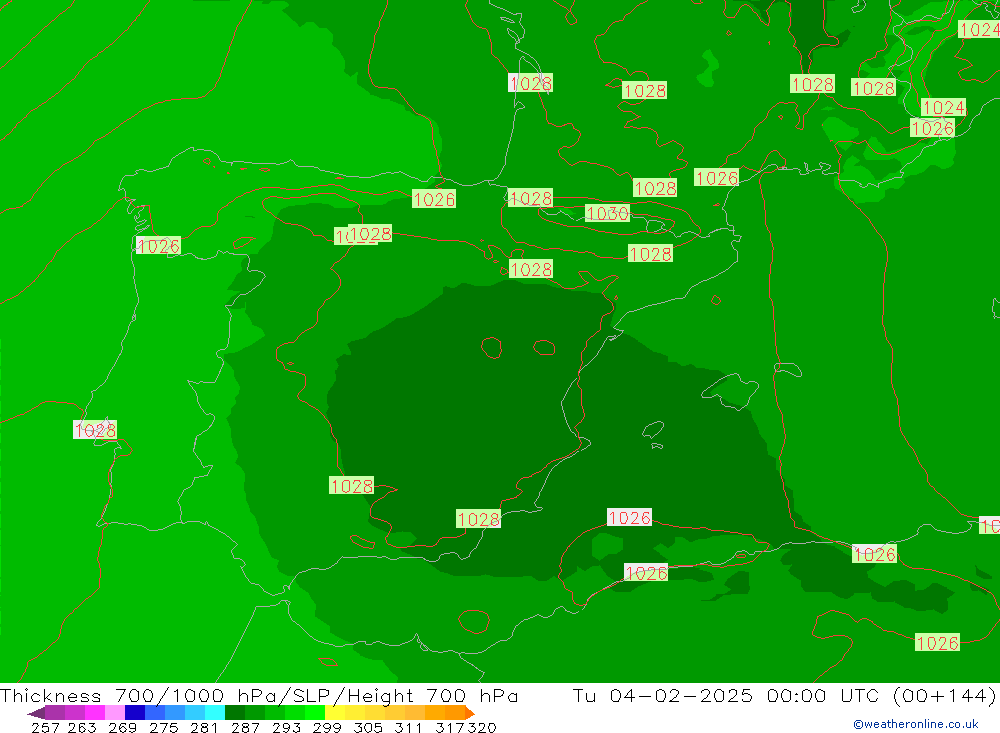Click the legend value 269
Screen dimensions: 1000x733
122,727
